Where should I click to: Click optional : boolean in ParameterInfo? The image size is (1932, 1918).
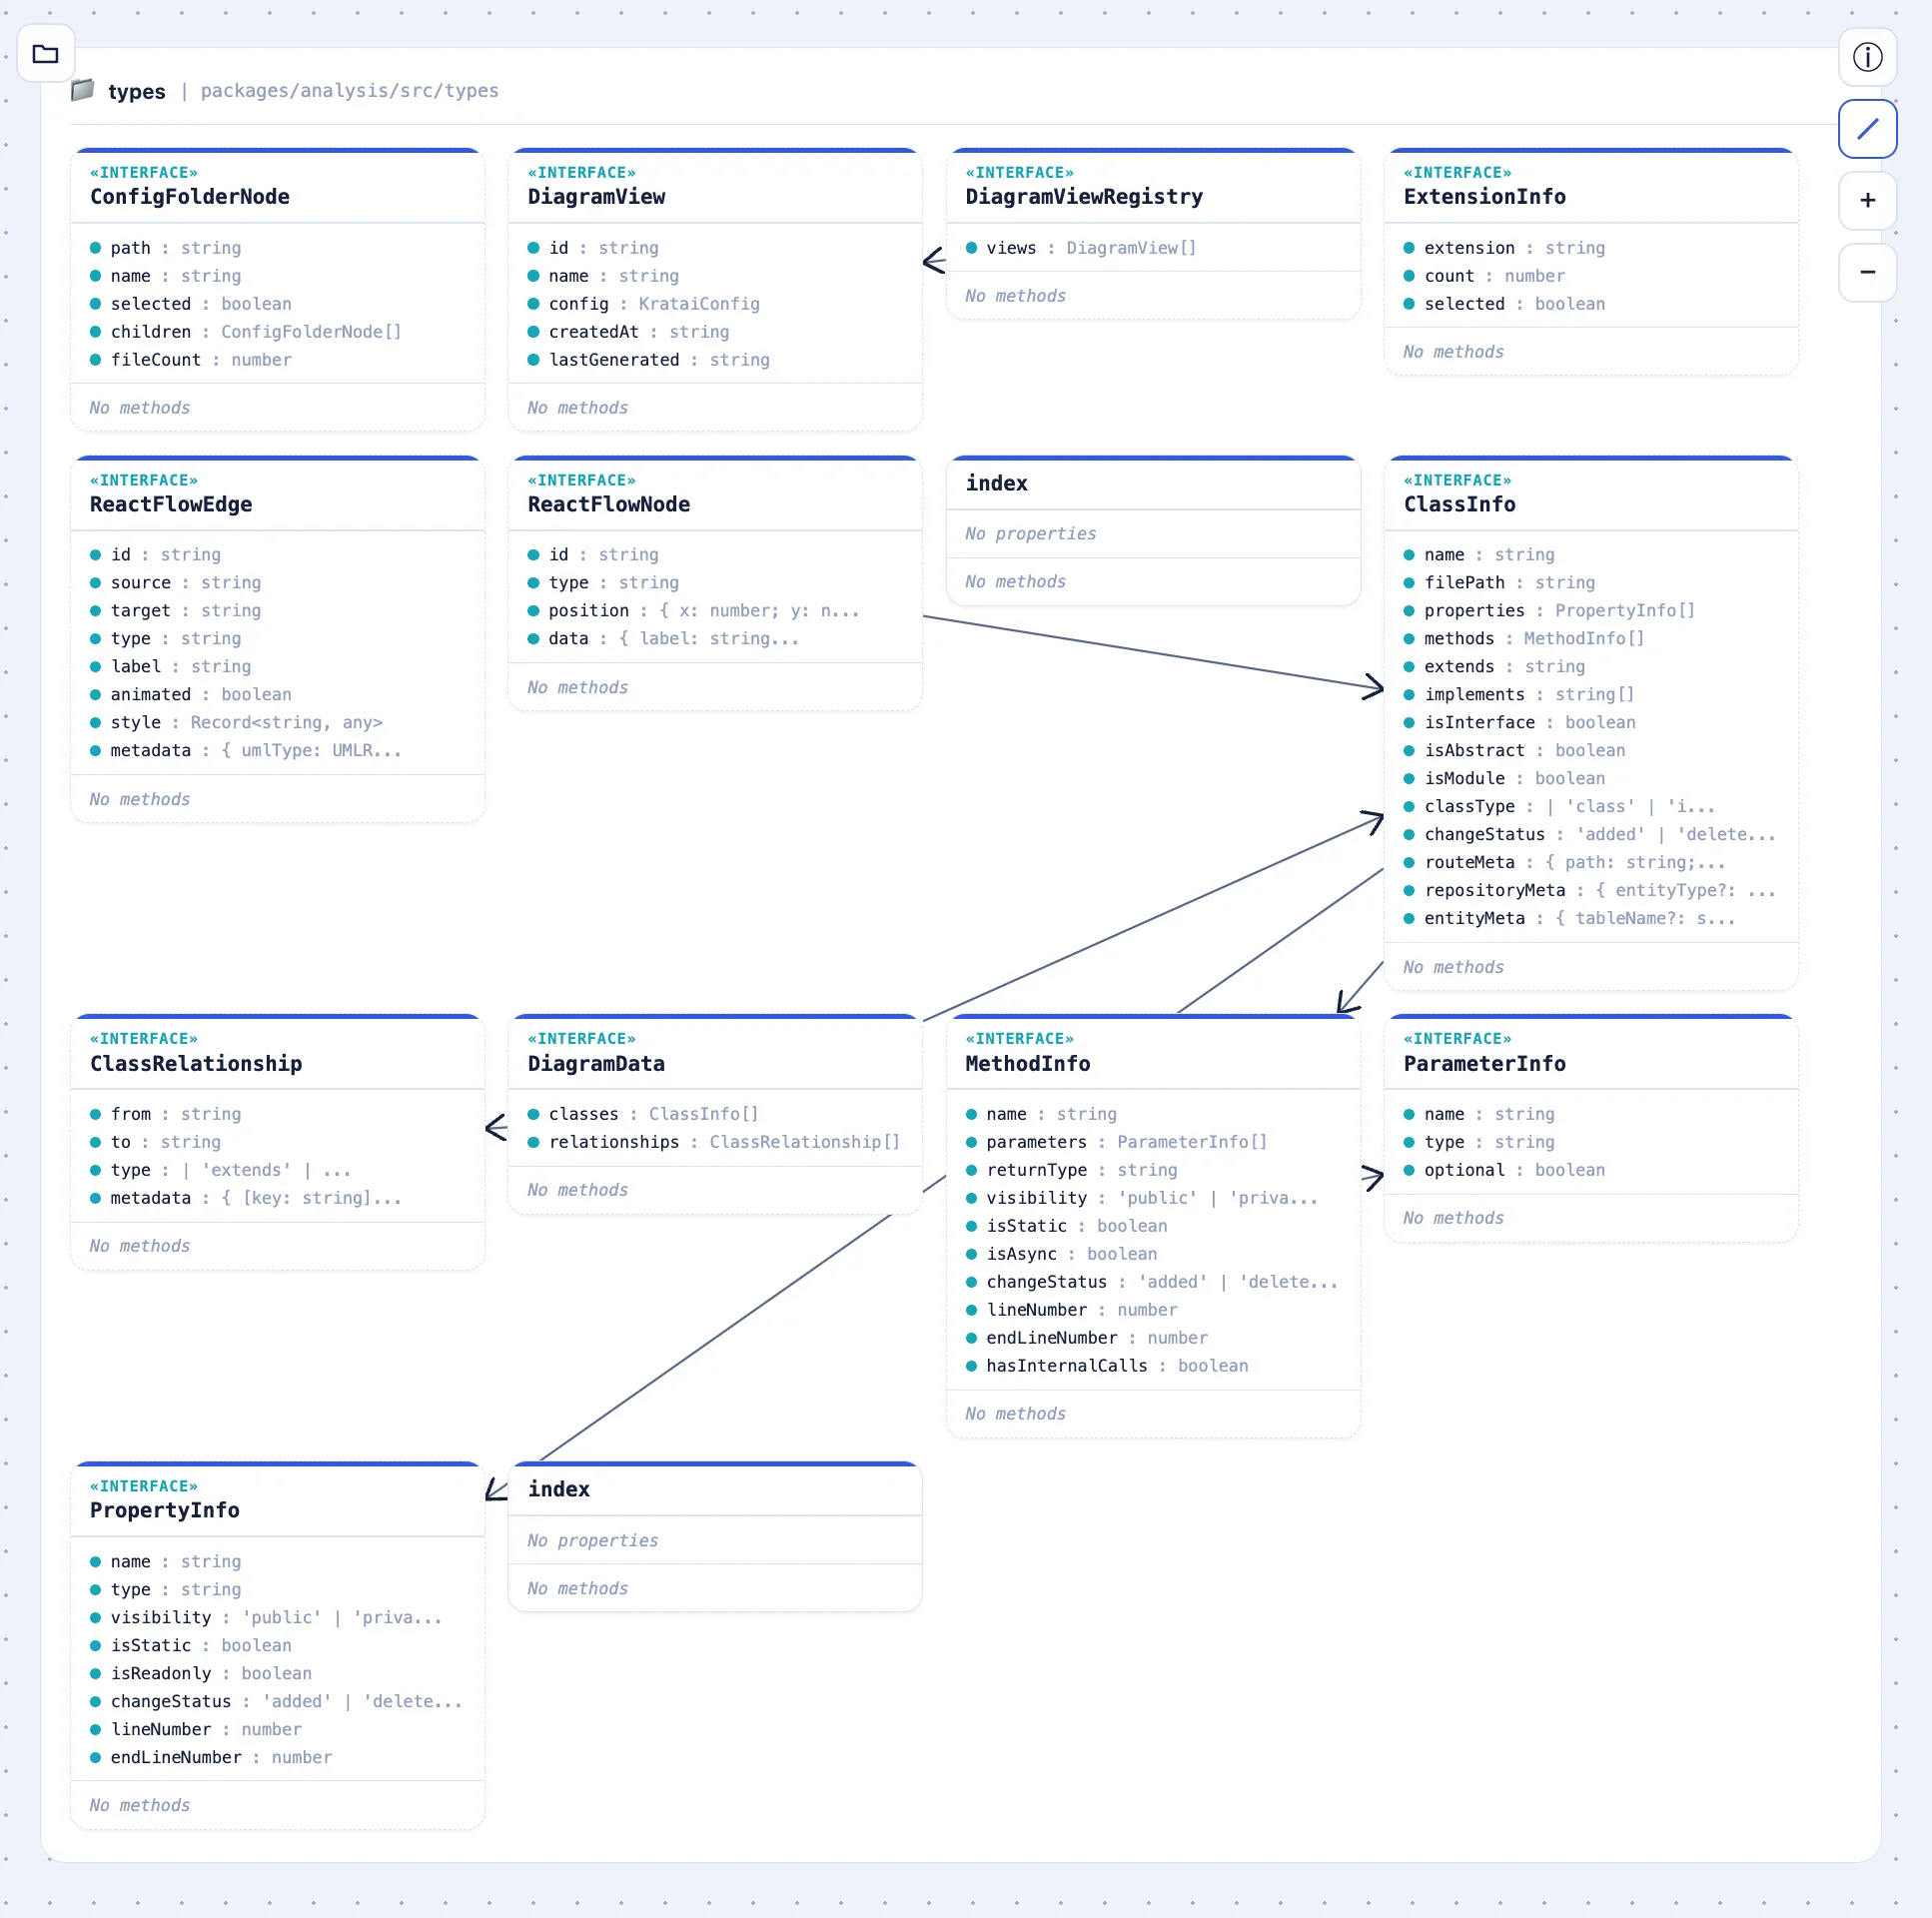[1504, 1169]
